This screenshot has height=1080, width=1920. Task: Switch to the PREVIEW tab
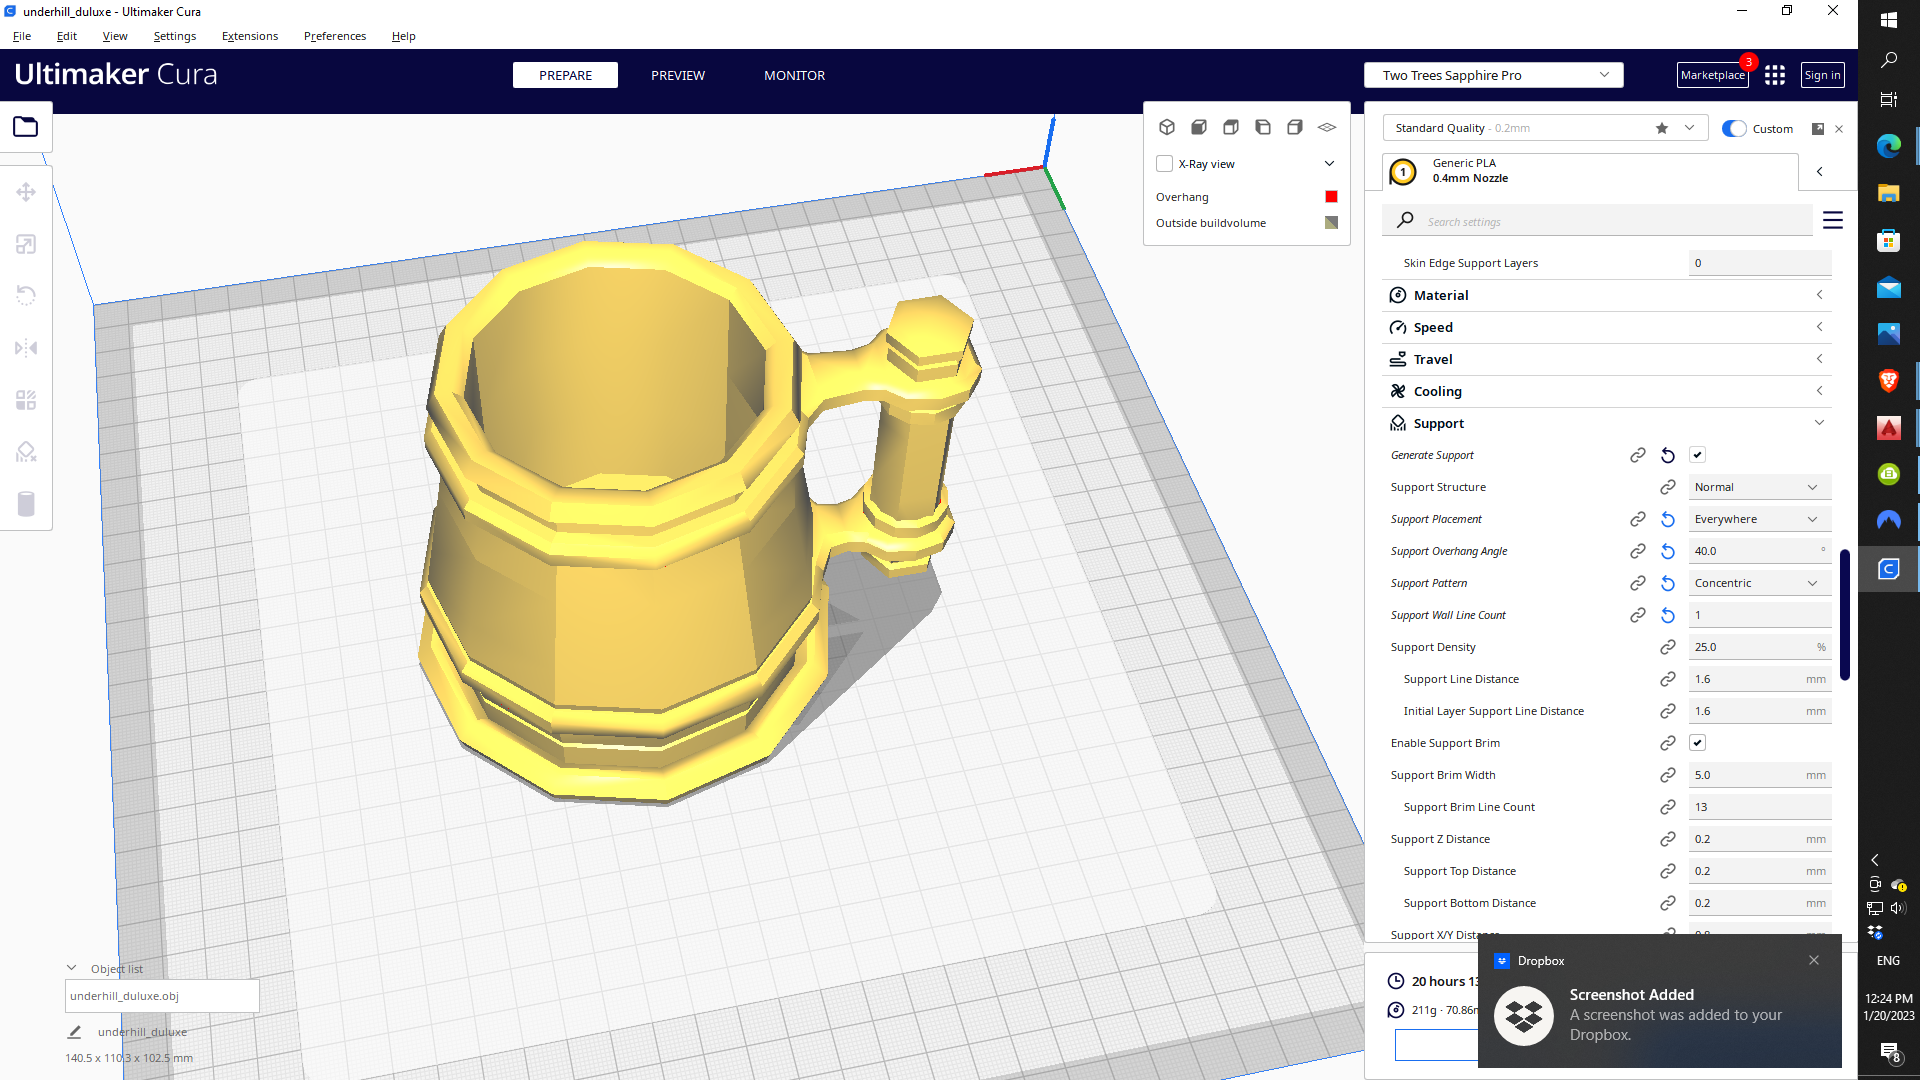point(678,75)
